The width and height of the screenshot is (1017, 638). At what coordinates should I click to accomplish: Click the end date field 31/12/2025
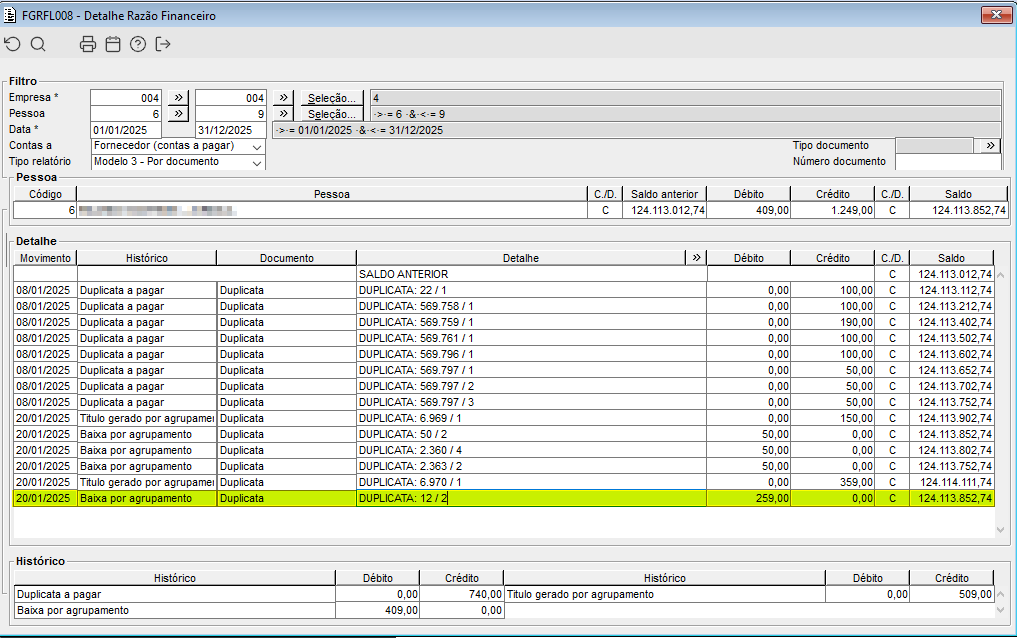(x=231, y=130)
